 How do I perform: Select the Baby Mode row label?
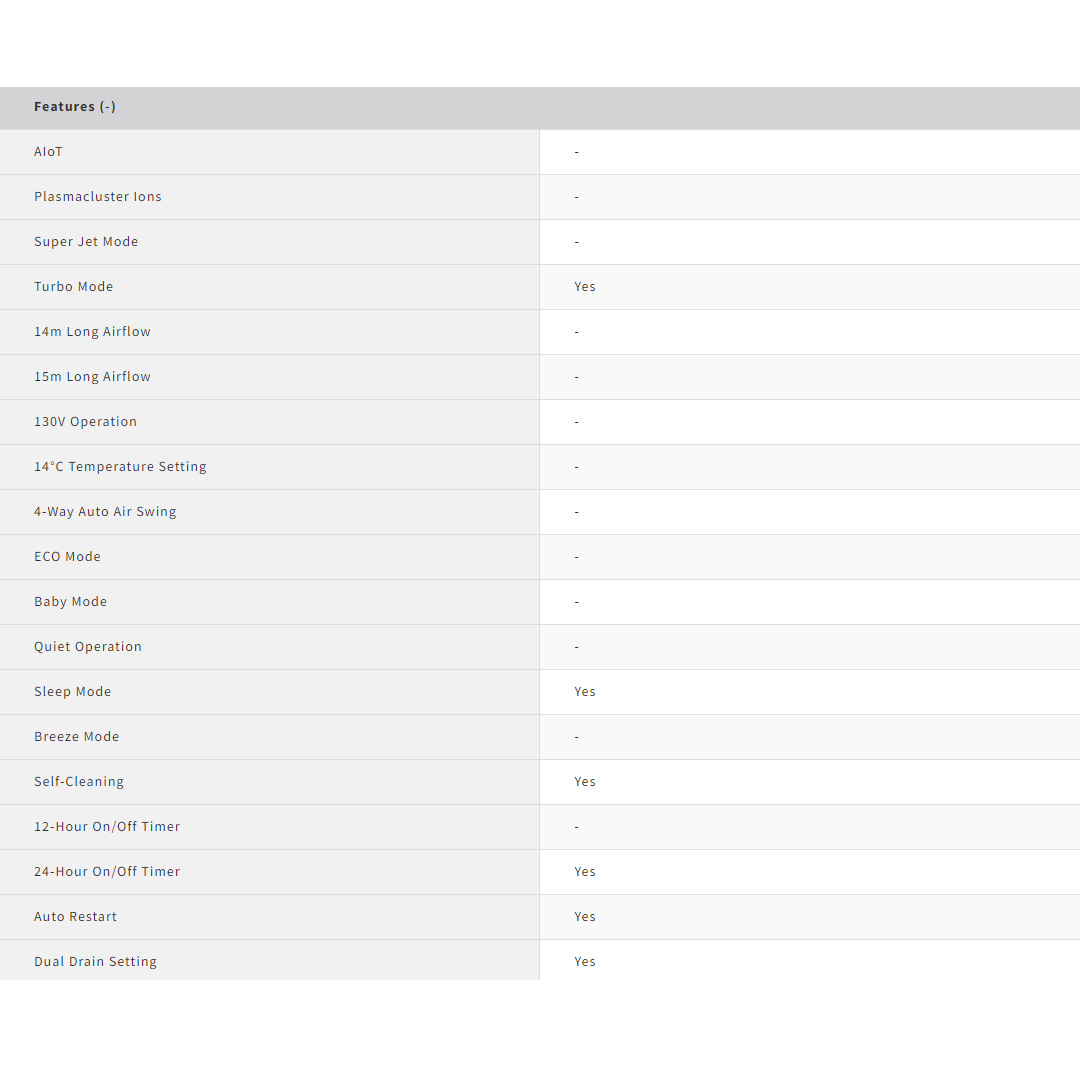70,602
